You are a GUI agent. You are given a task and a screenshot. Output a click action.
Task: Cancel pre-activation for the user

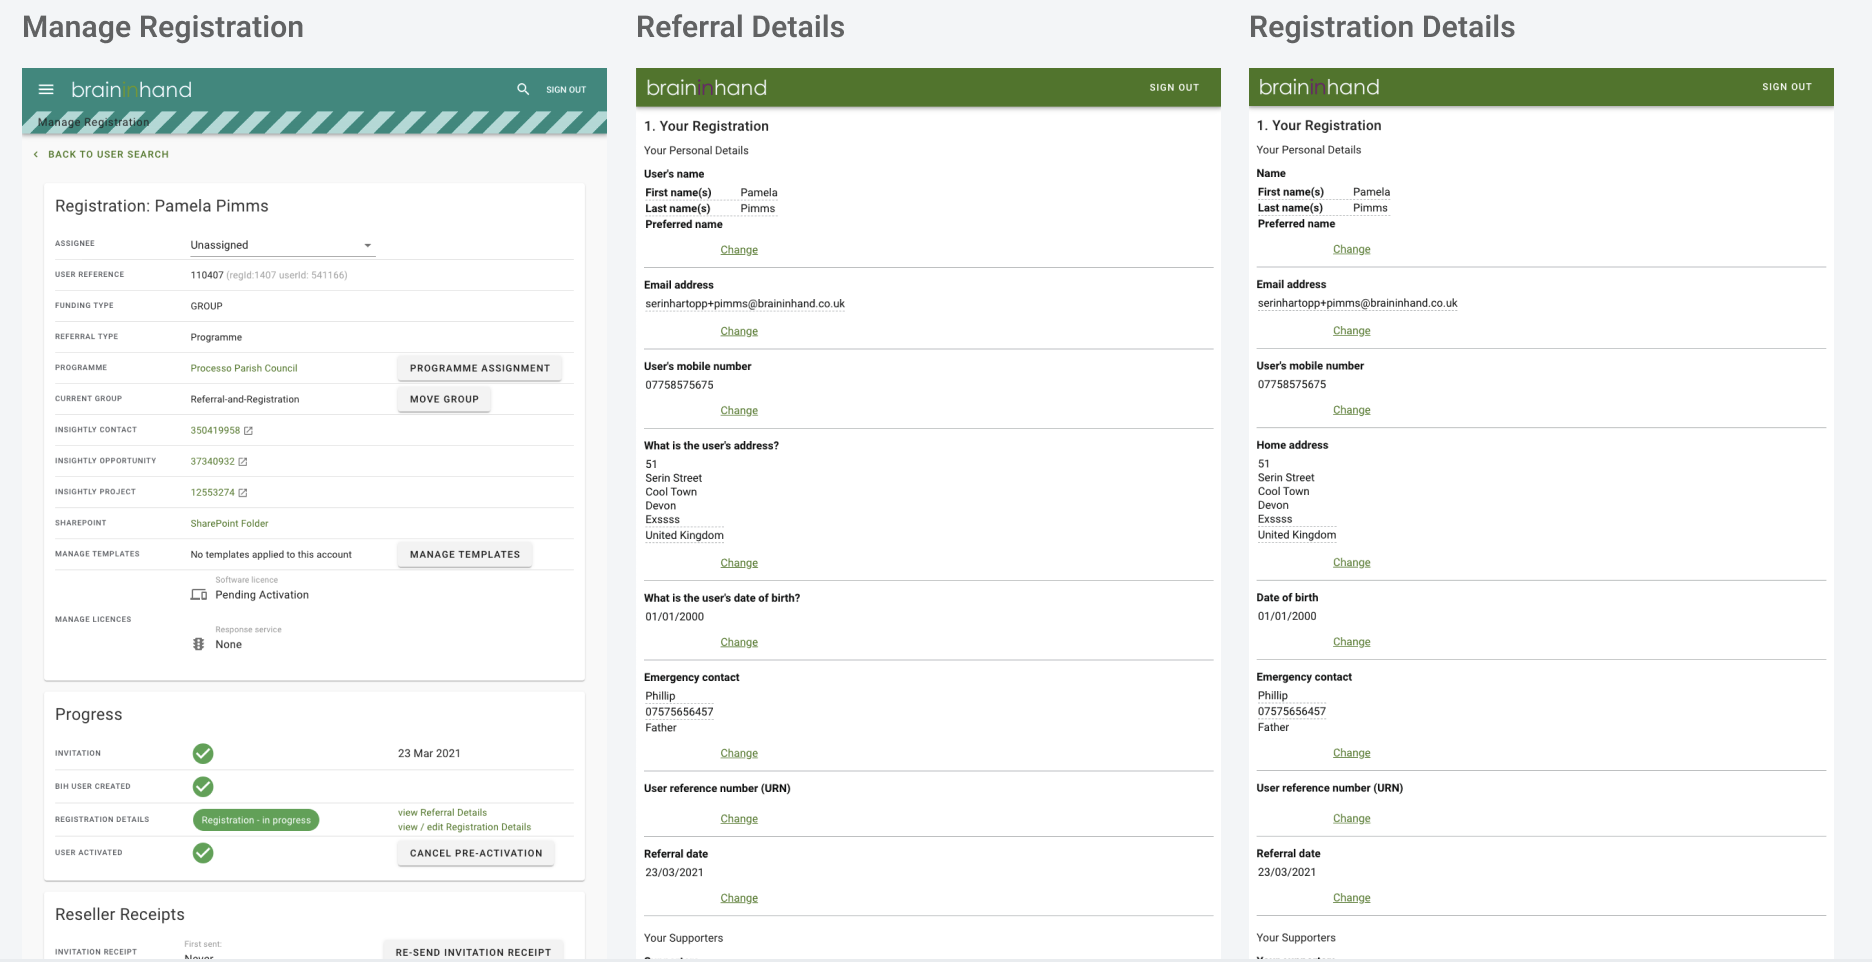tap(476, 853)
